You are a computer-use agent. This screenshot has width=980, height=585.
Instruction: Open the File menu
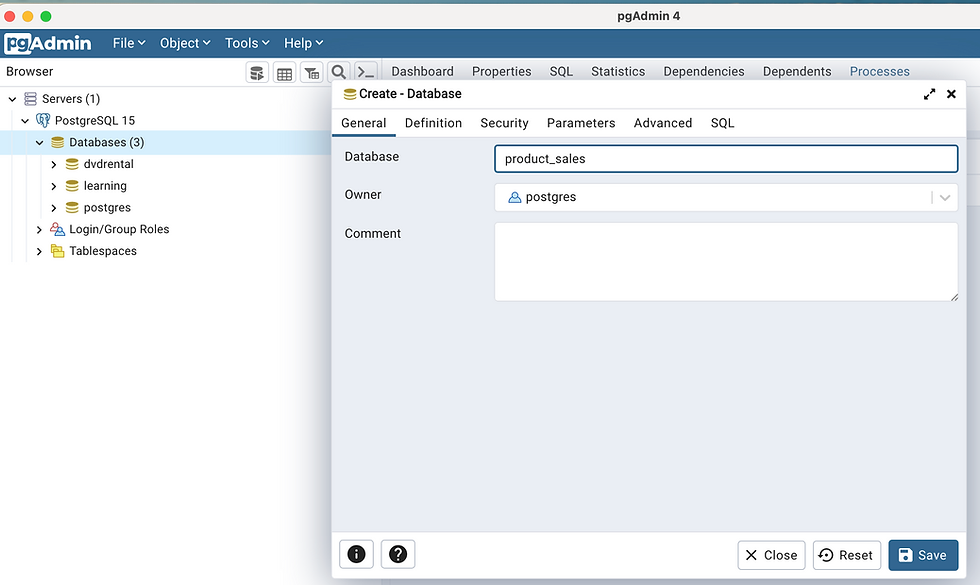tap(129, 43)
